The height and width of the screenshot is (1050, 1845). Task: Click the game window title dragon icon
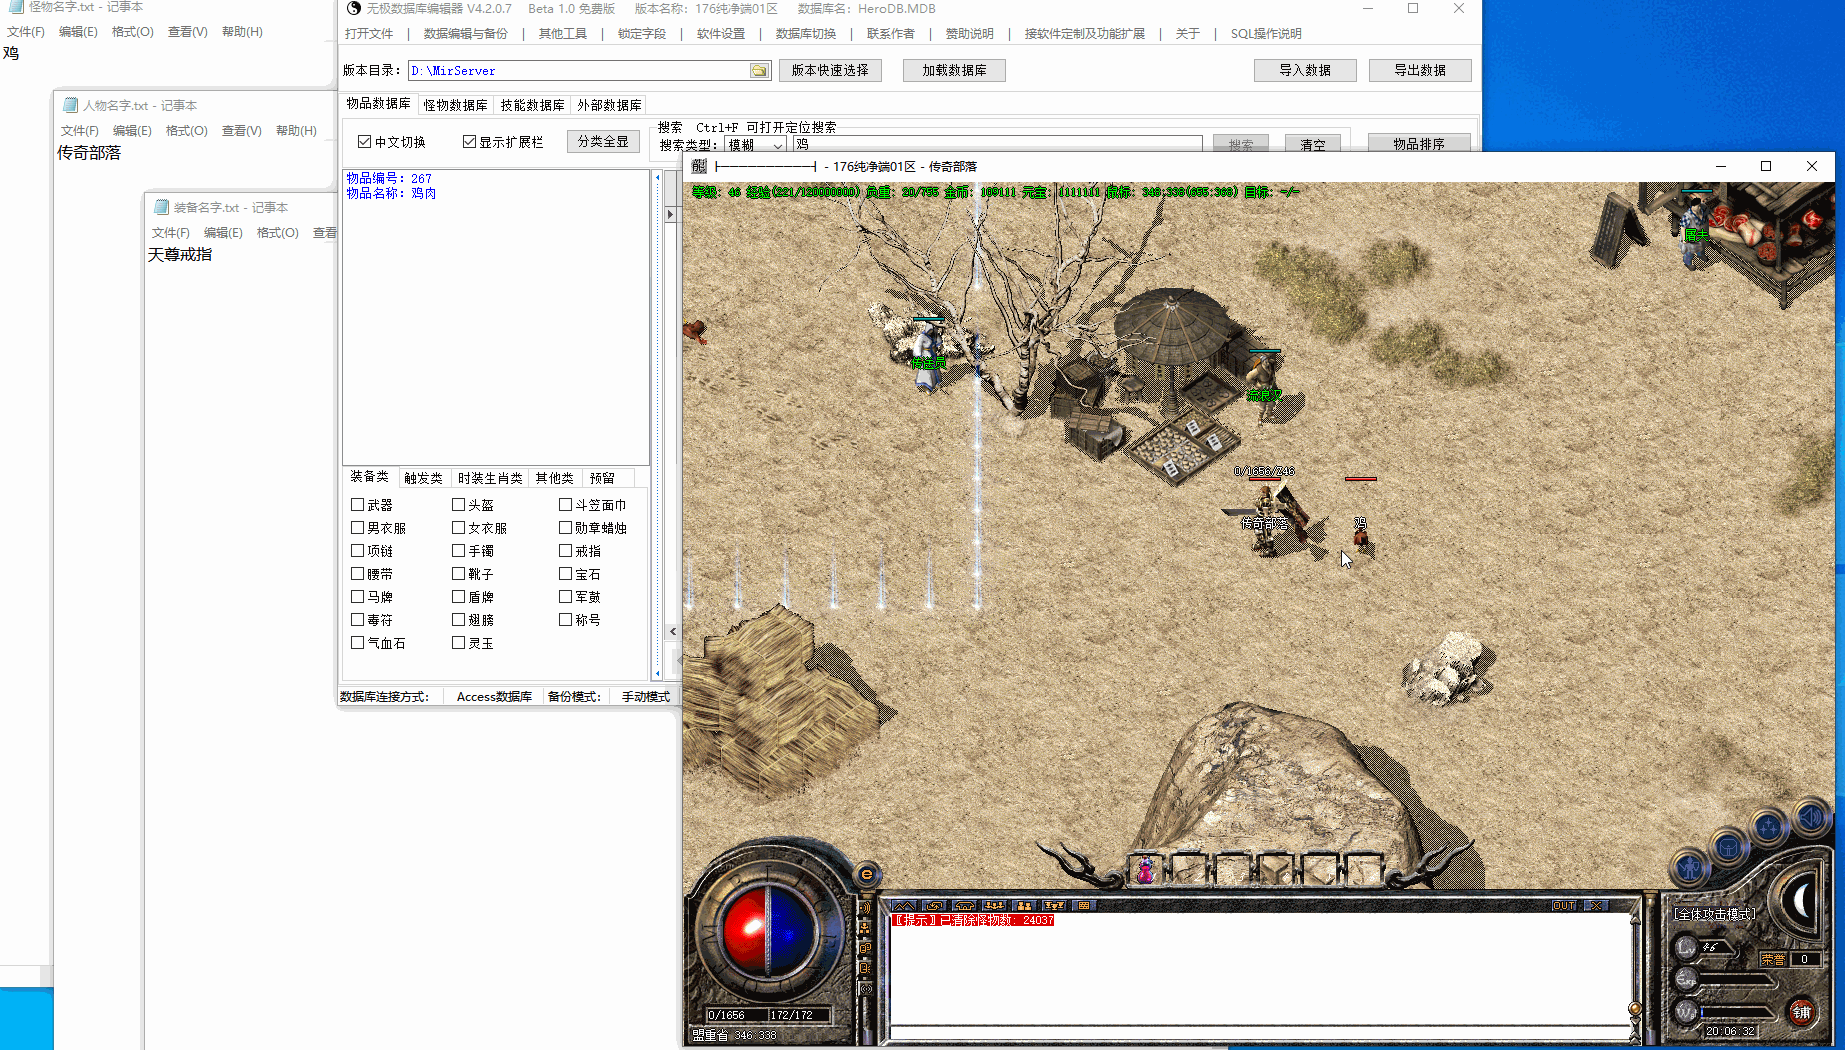(699, 166)
